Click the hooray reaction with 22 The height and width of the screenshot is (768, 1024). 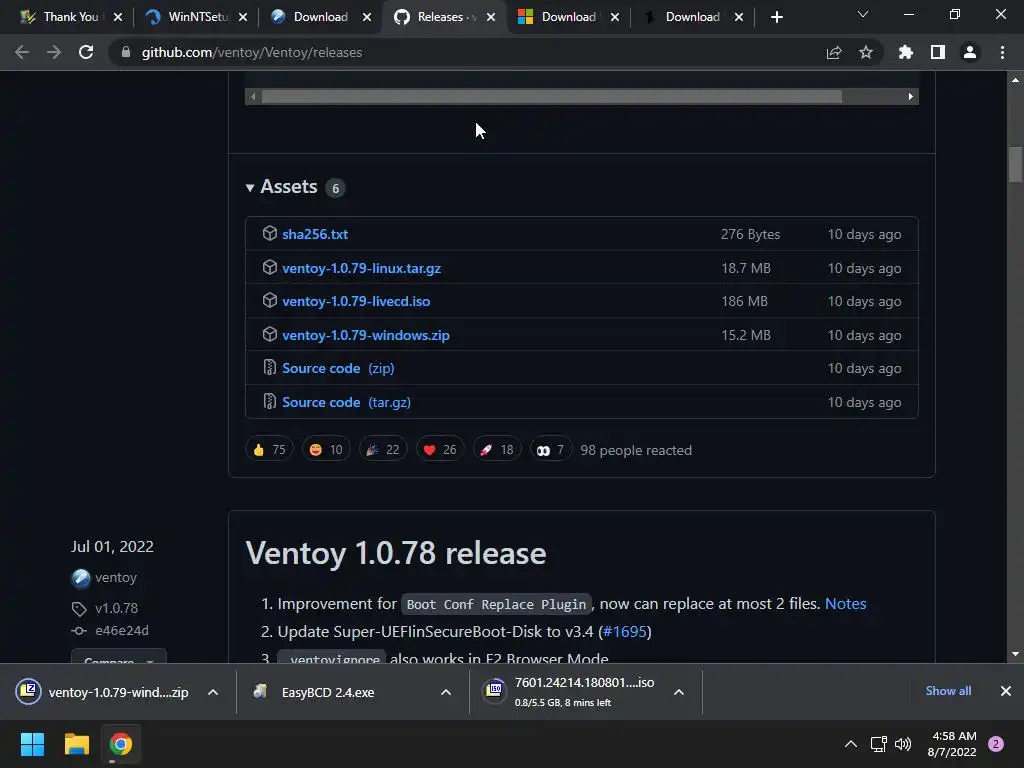[383, 449]
